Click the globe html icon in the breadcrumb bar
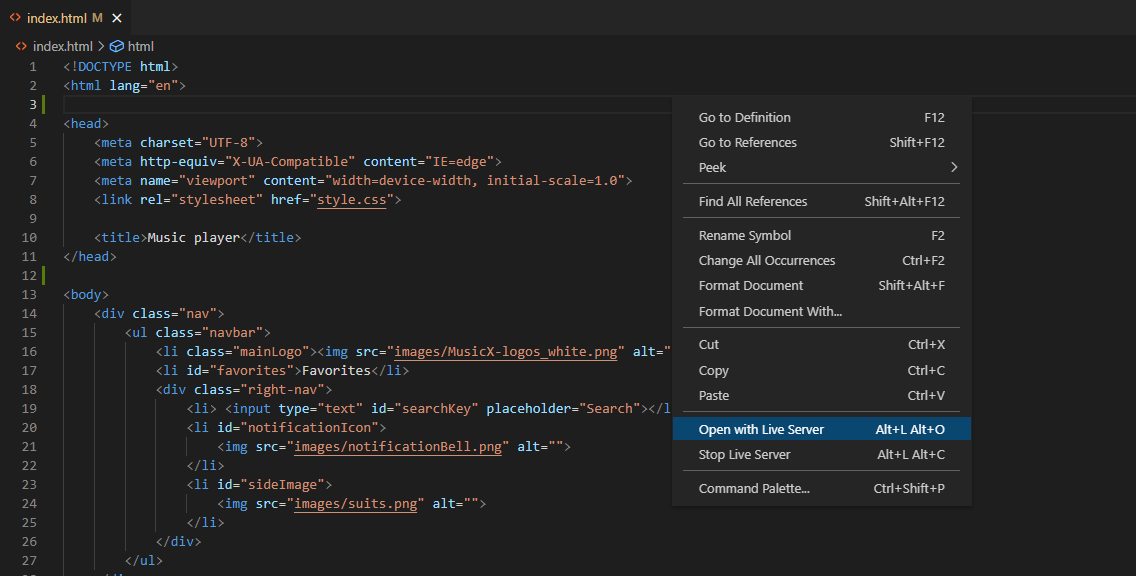1136x576 pixels. [115, 46]
